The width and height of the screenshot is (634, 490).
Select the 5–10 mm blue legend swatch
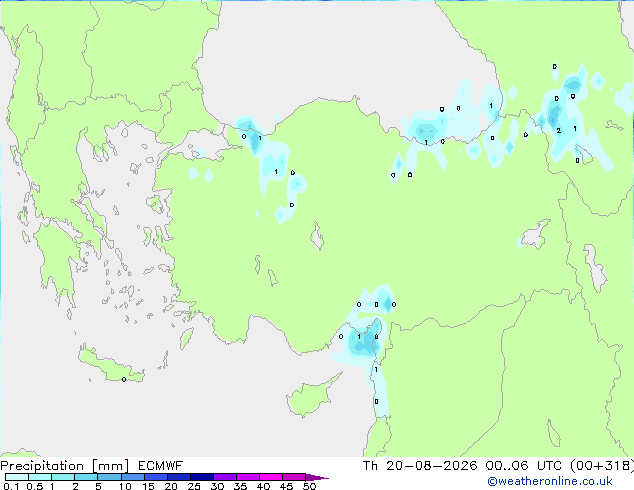(x=110, y=477)
